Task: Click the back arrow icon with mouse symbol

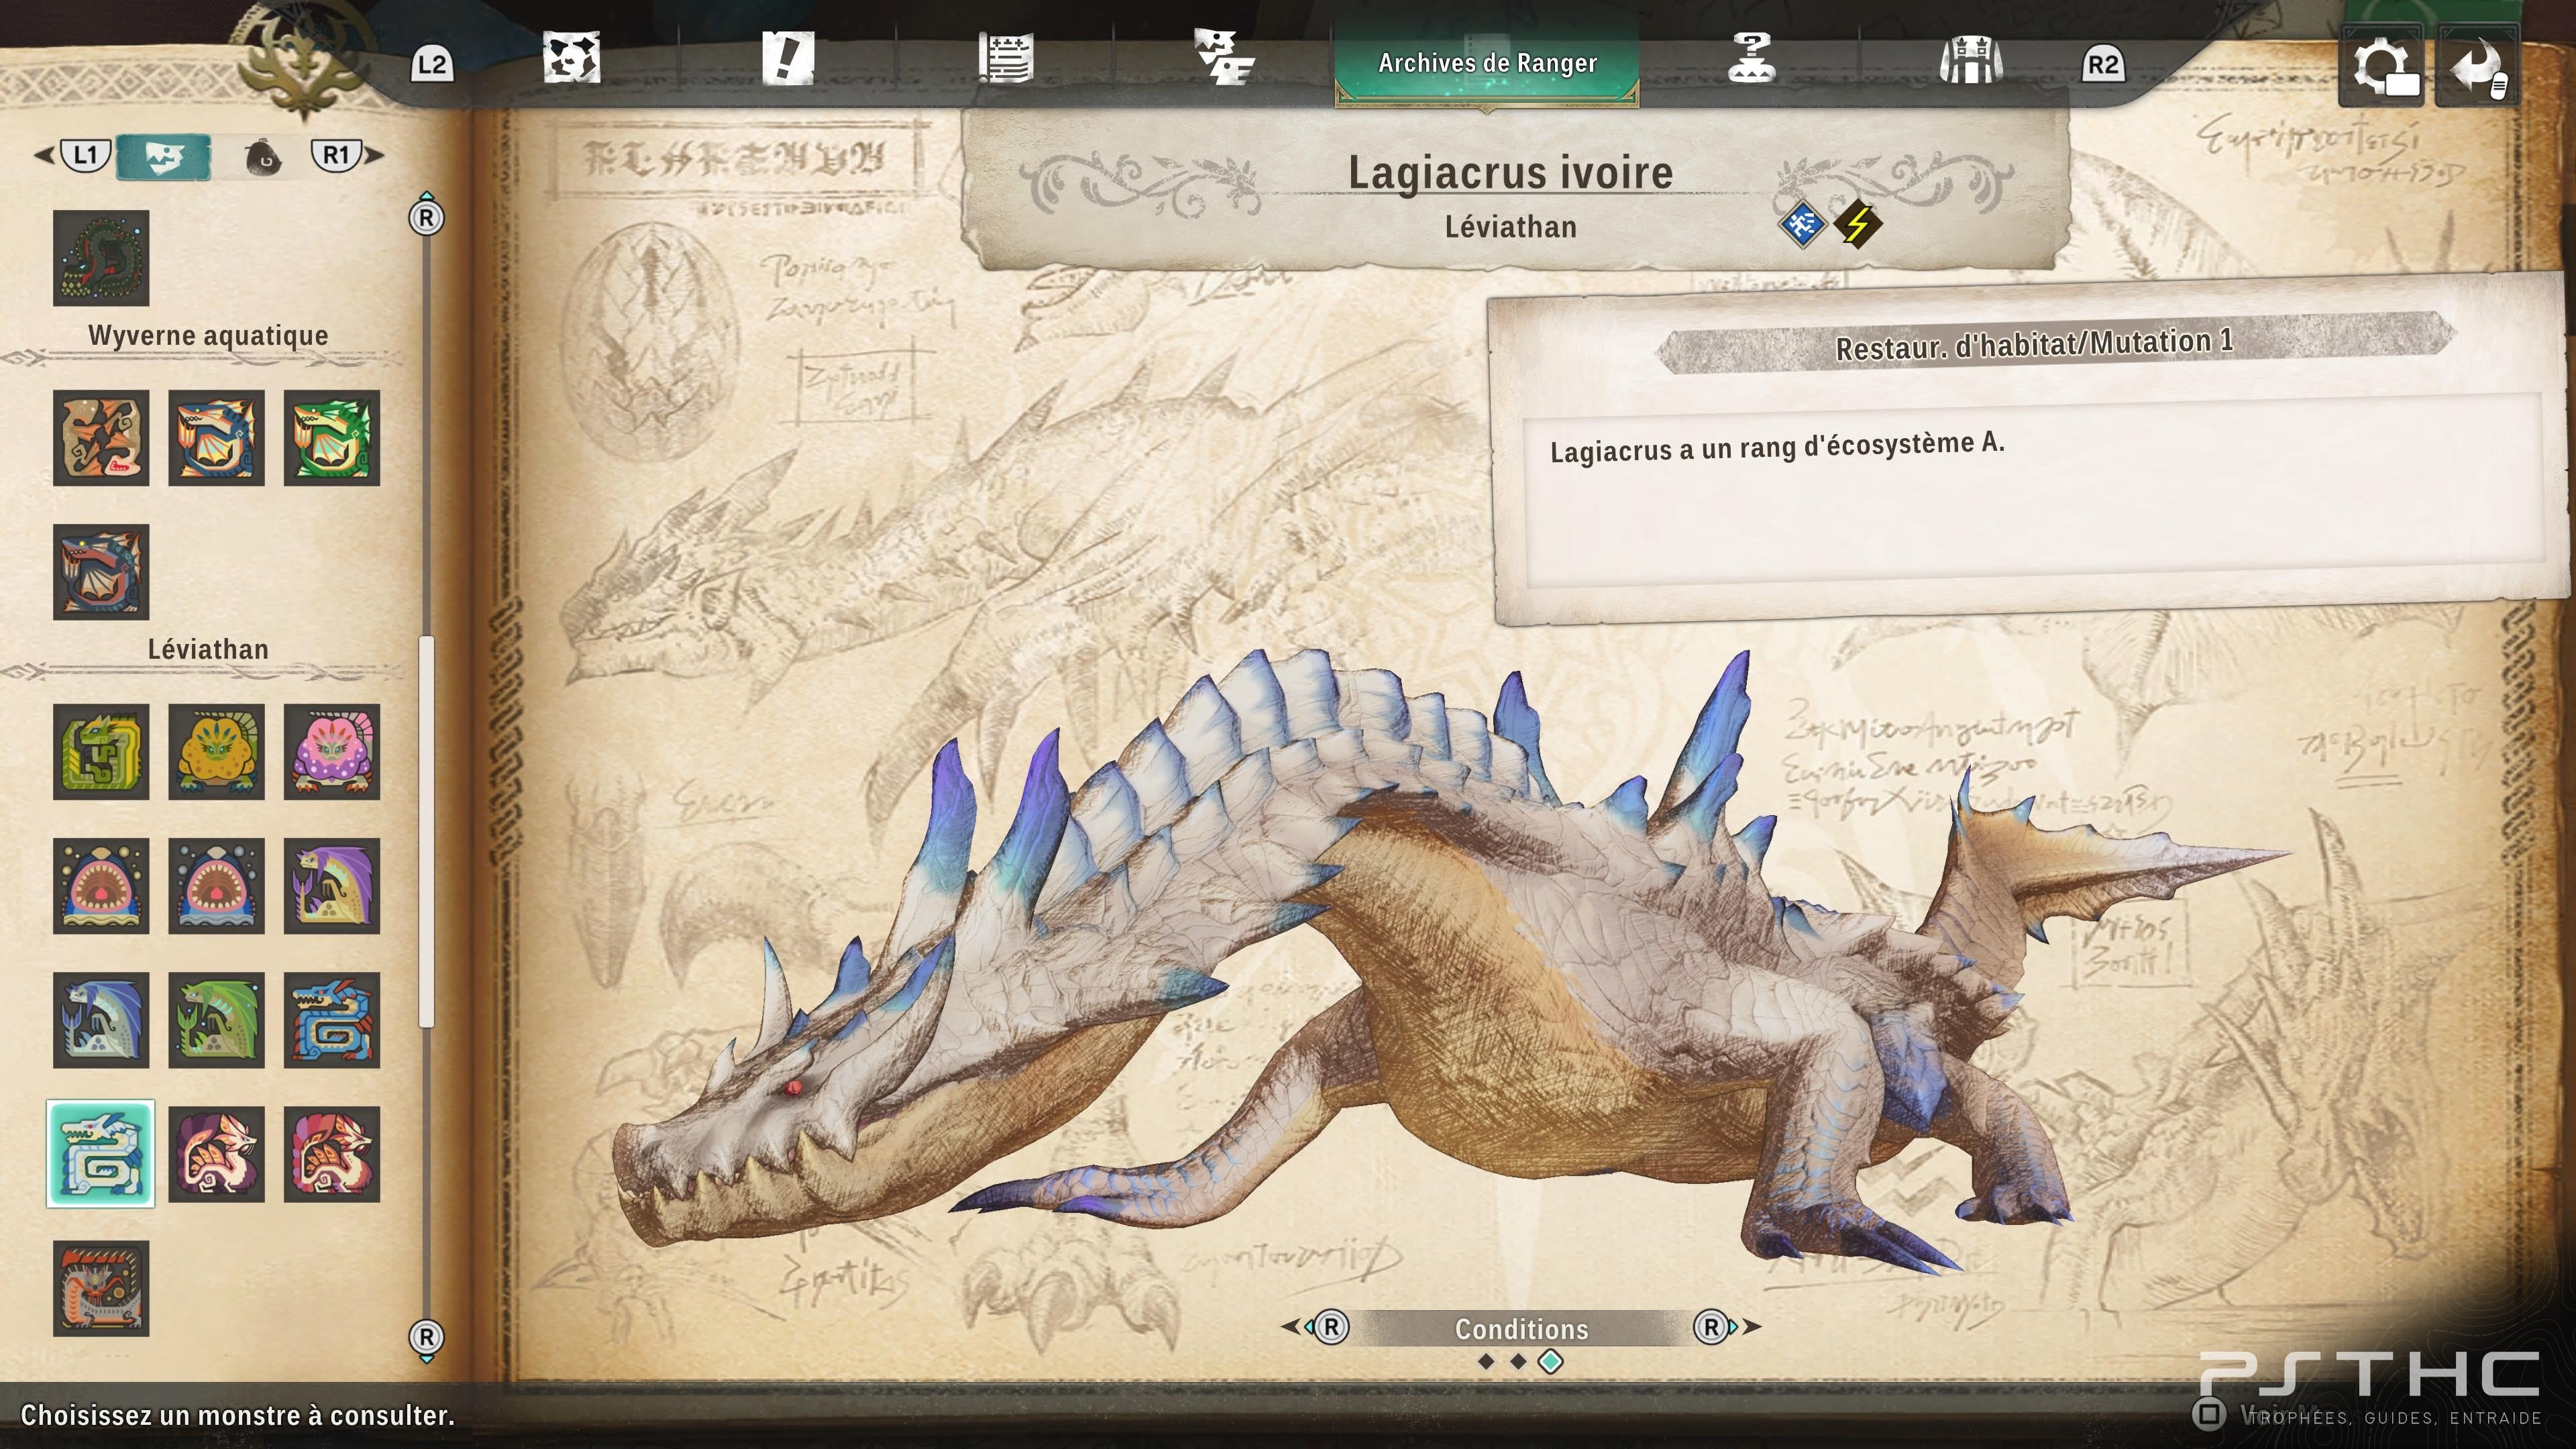Action: tap(2477, 66)
